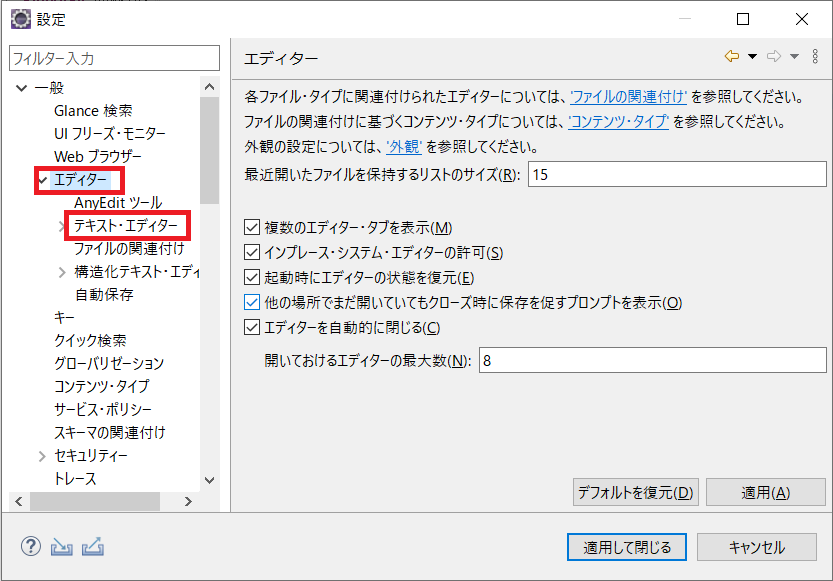Screen dimensions: 833x581
Task: Select グローバリゼーション in the tree
Action: pos(109,364)
